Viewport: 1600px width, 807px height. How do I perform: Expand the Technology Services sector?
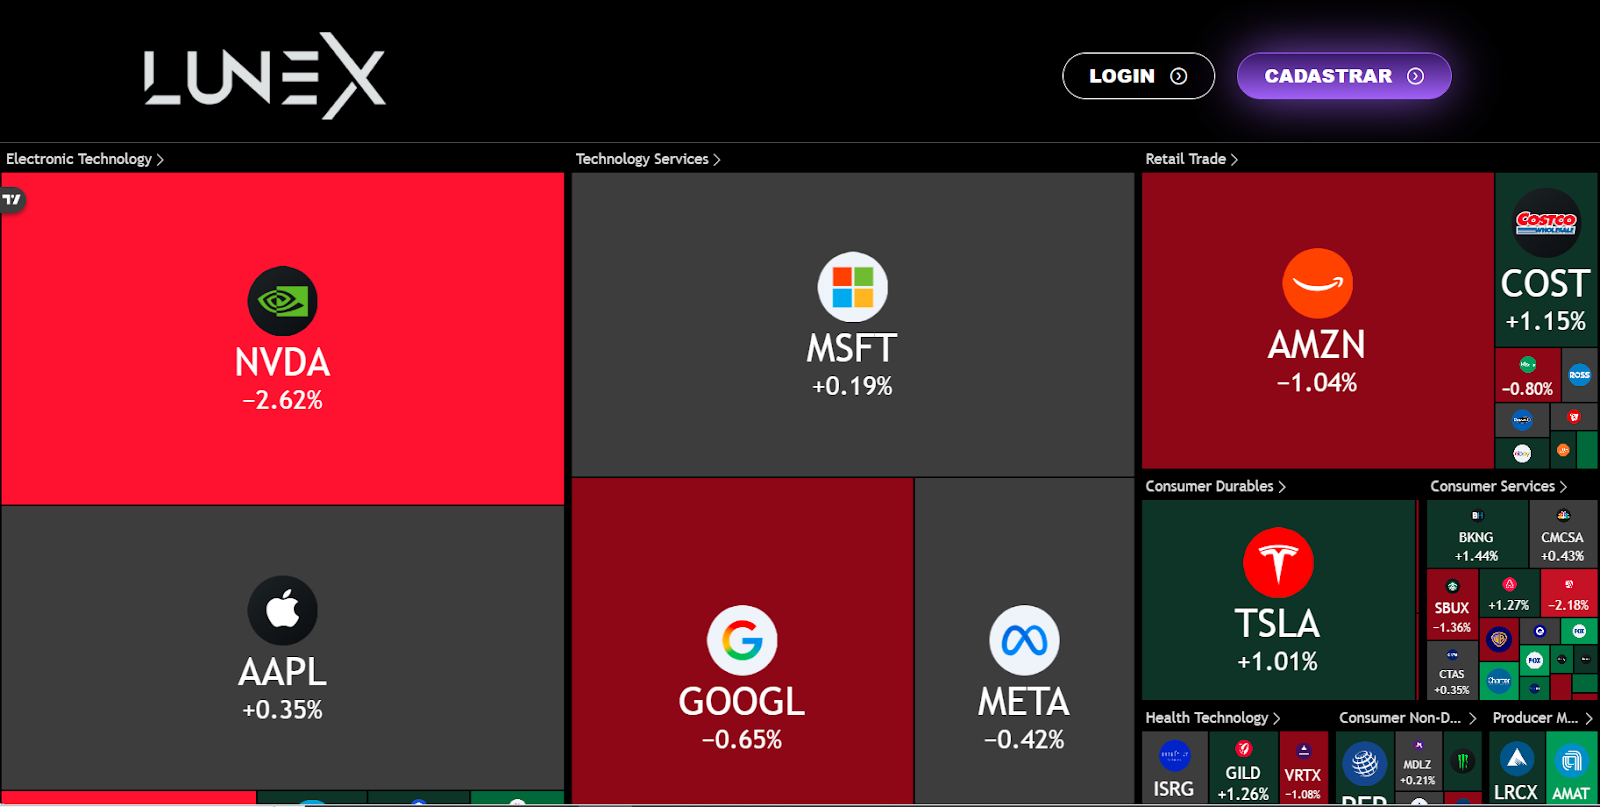647,159
